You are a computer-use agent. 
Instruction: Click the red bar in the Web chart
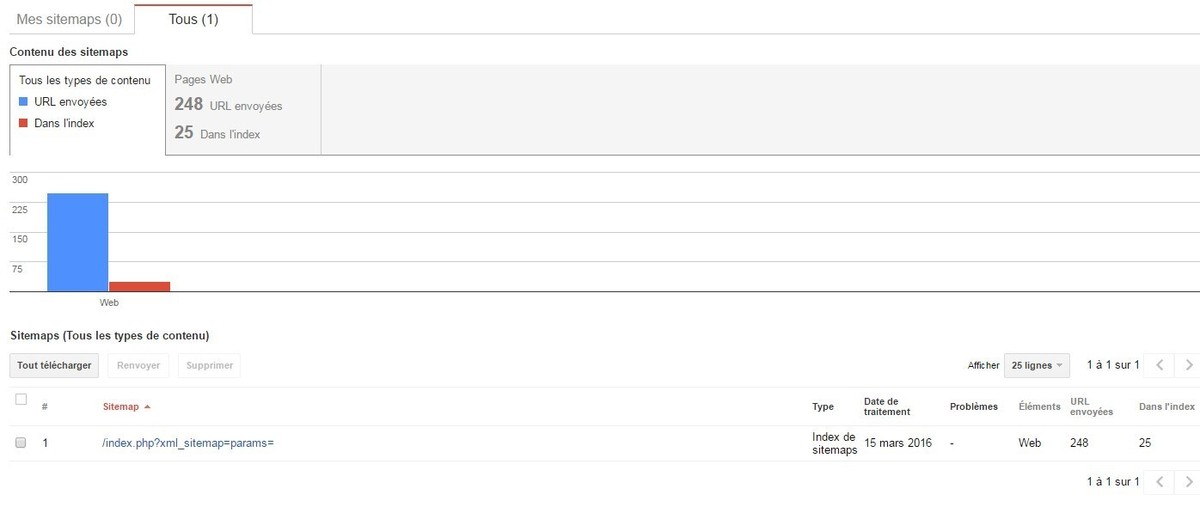pyautogui.click(x=139, y=286)
